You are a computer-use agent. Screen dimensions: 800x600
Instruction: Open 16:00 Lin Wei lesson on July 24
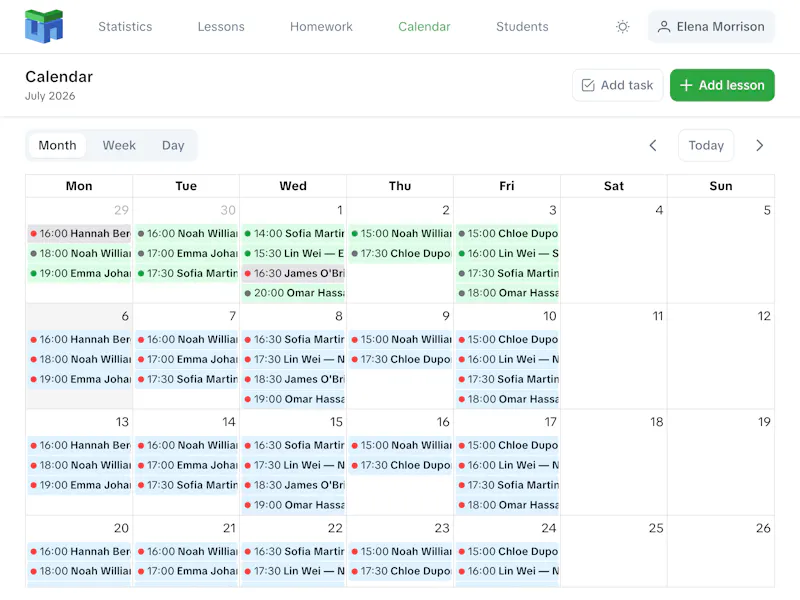[x=508, y=571]
